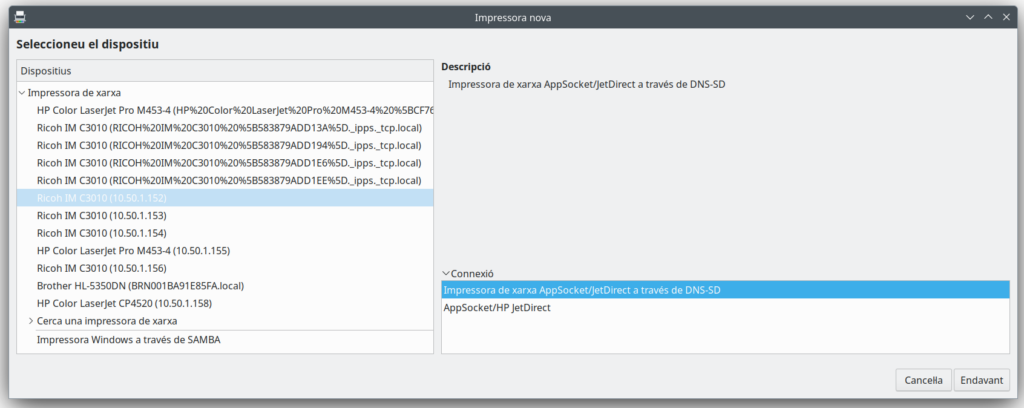
Task: Select Ricoh IM C3010 at 10.50.1.153
Action: (101, 215)
